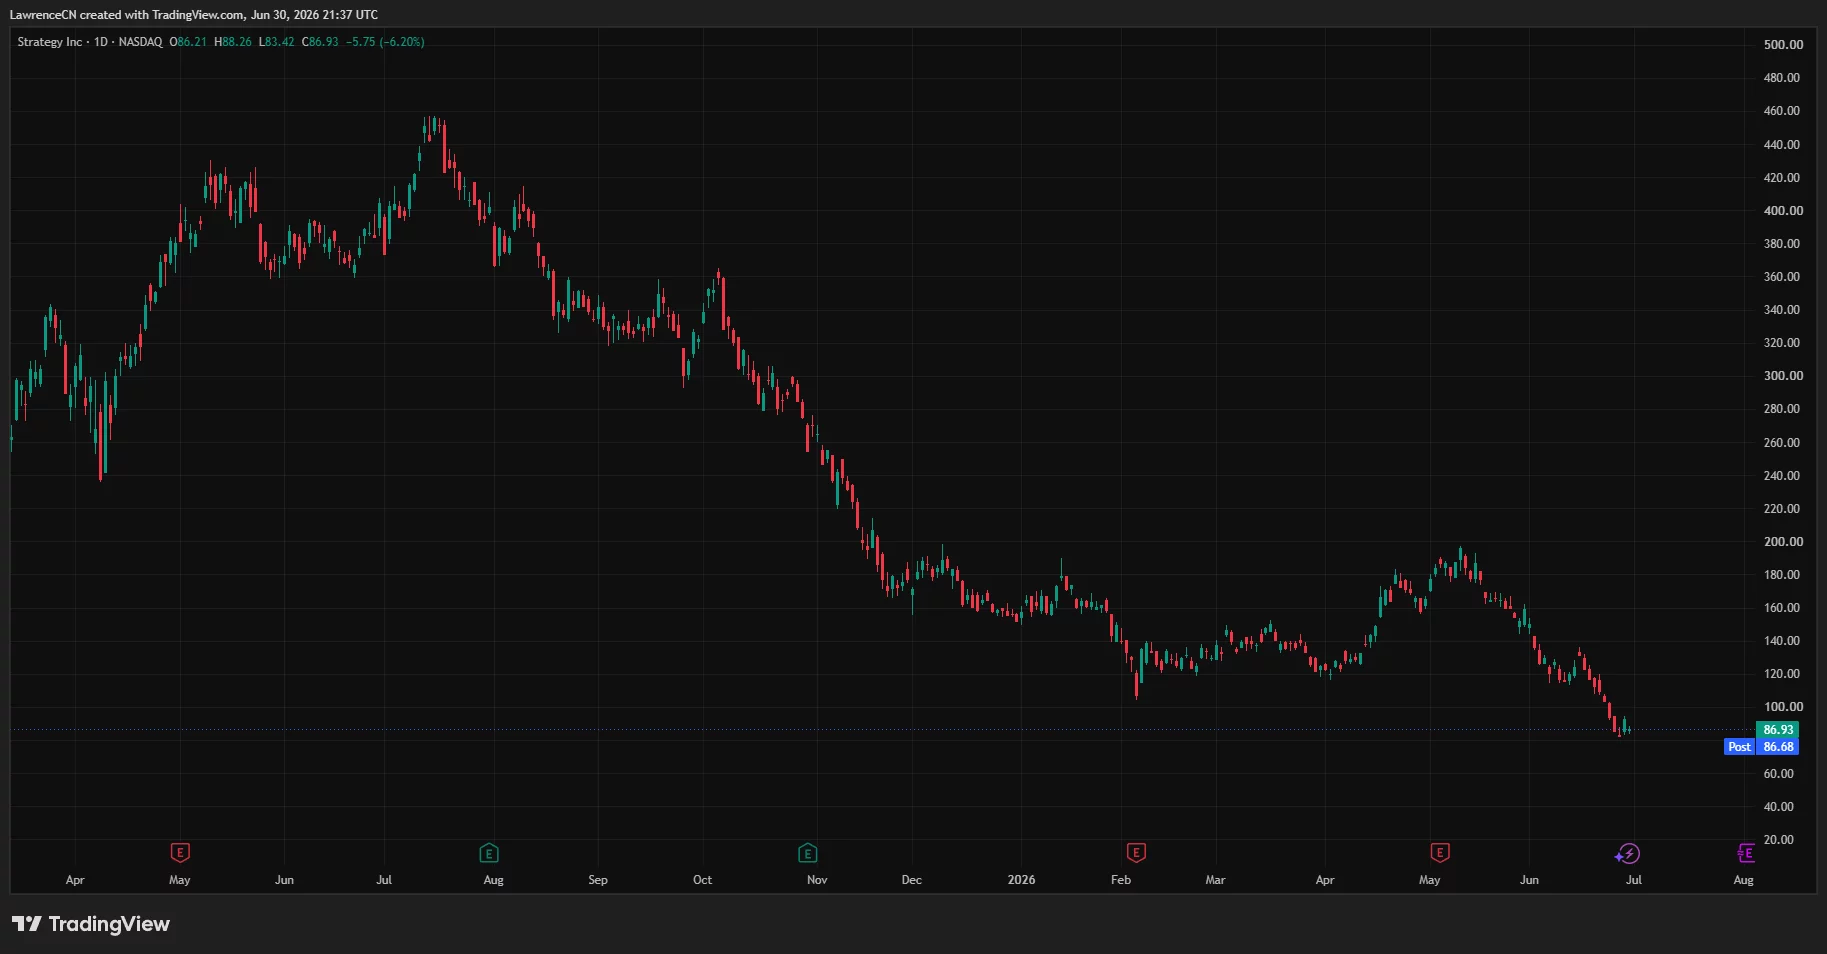Click the TradingView logo at the bottom

[x=91, y=924]
